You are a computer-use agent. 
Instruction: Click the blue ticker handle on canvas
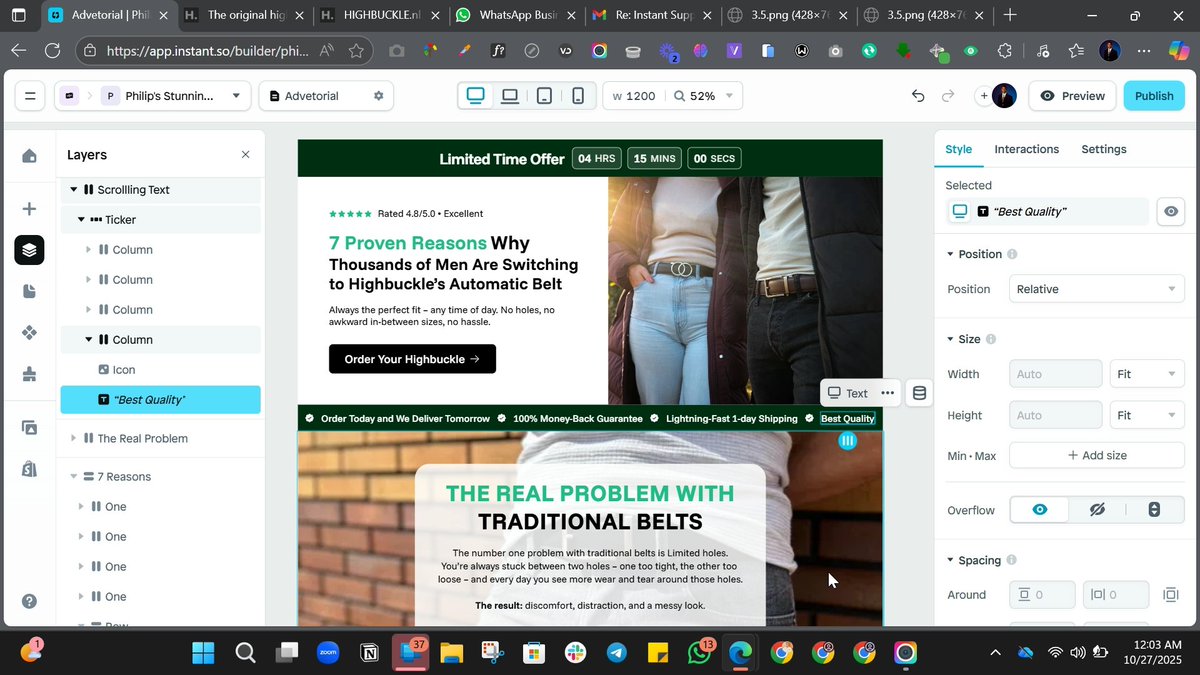point(847,440)
